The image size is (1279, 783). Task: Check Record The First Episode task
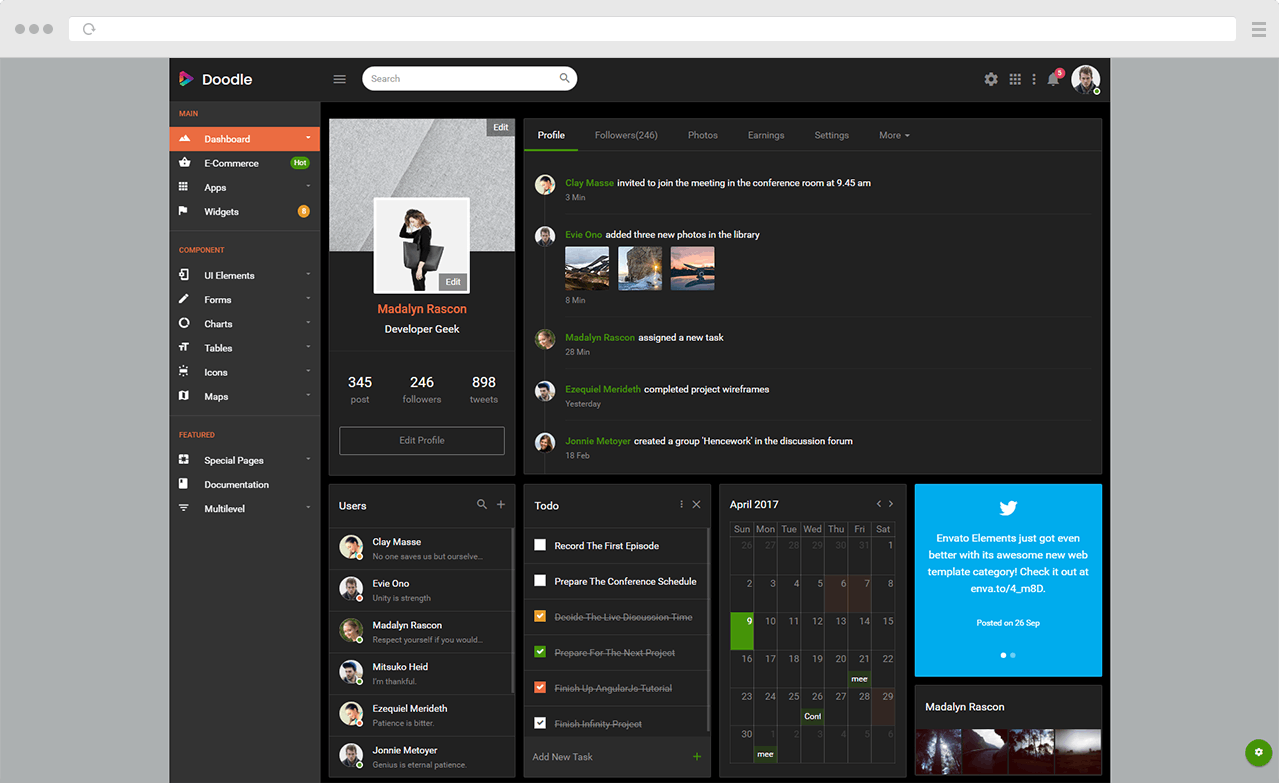[540, 545]
